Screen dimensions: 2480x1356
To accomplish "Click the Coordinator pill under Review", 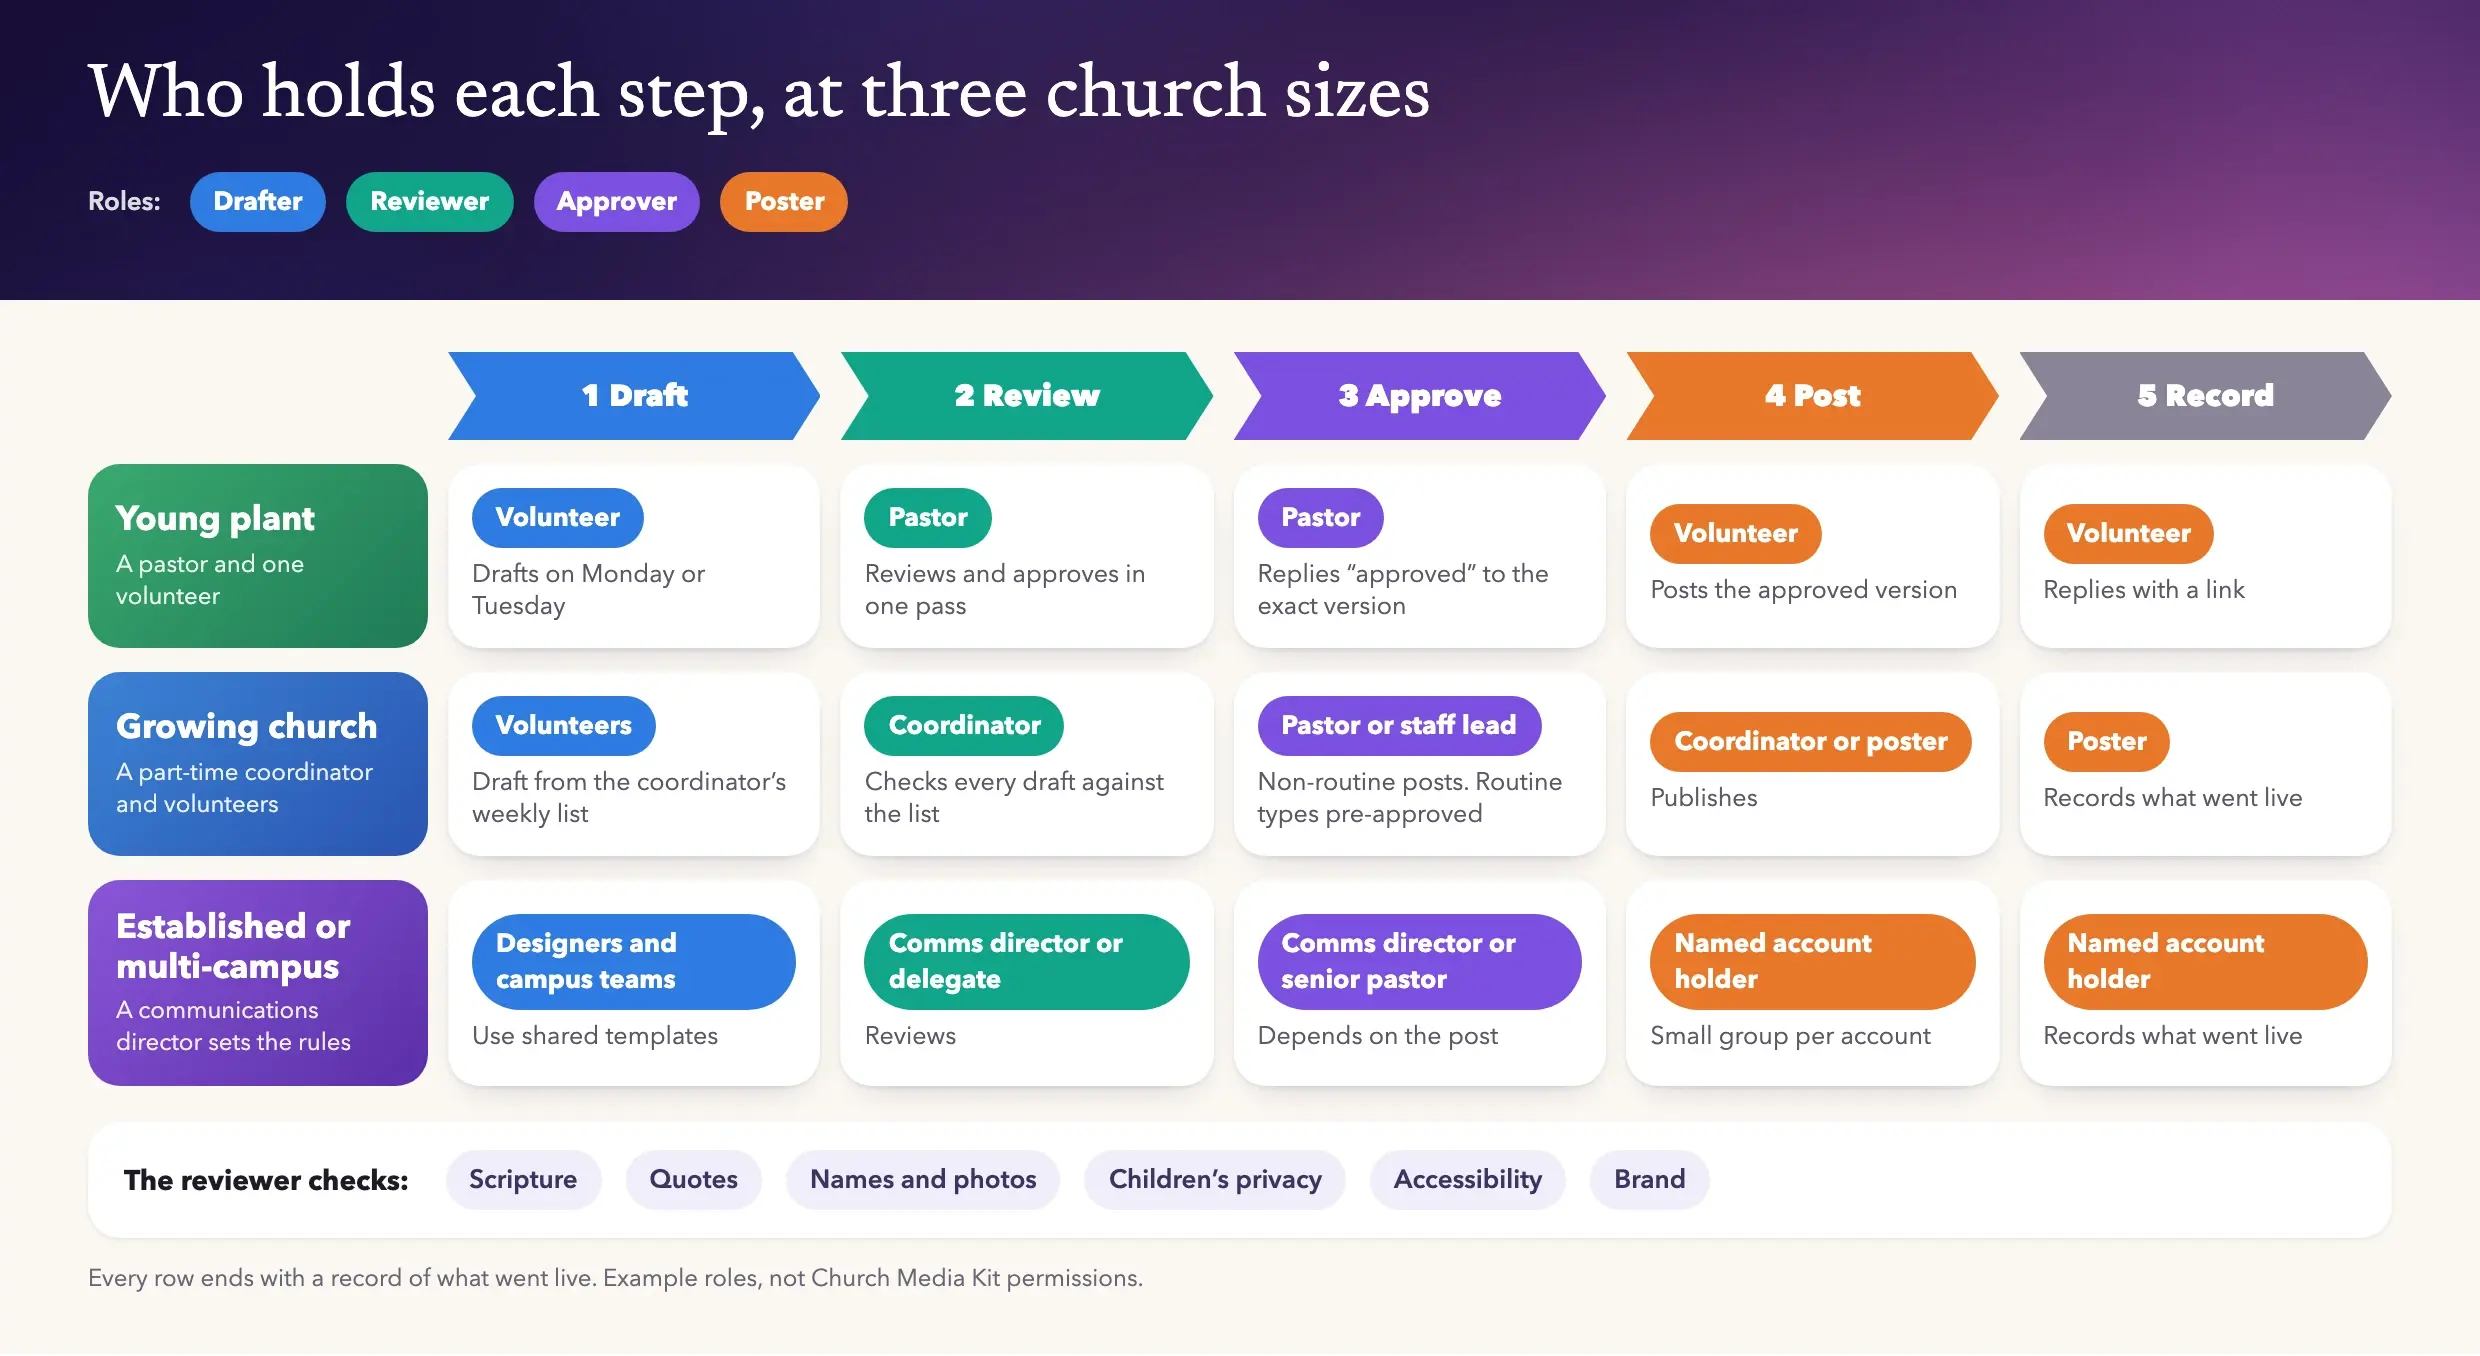I will point(964,726).
